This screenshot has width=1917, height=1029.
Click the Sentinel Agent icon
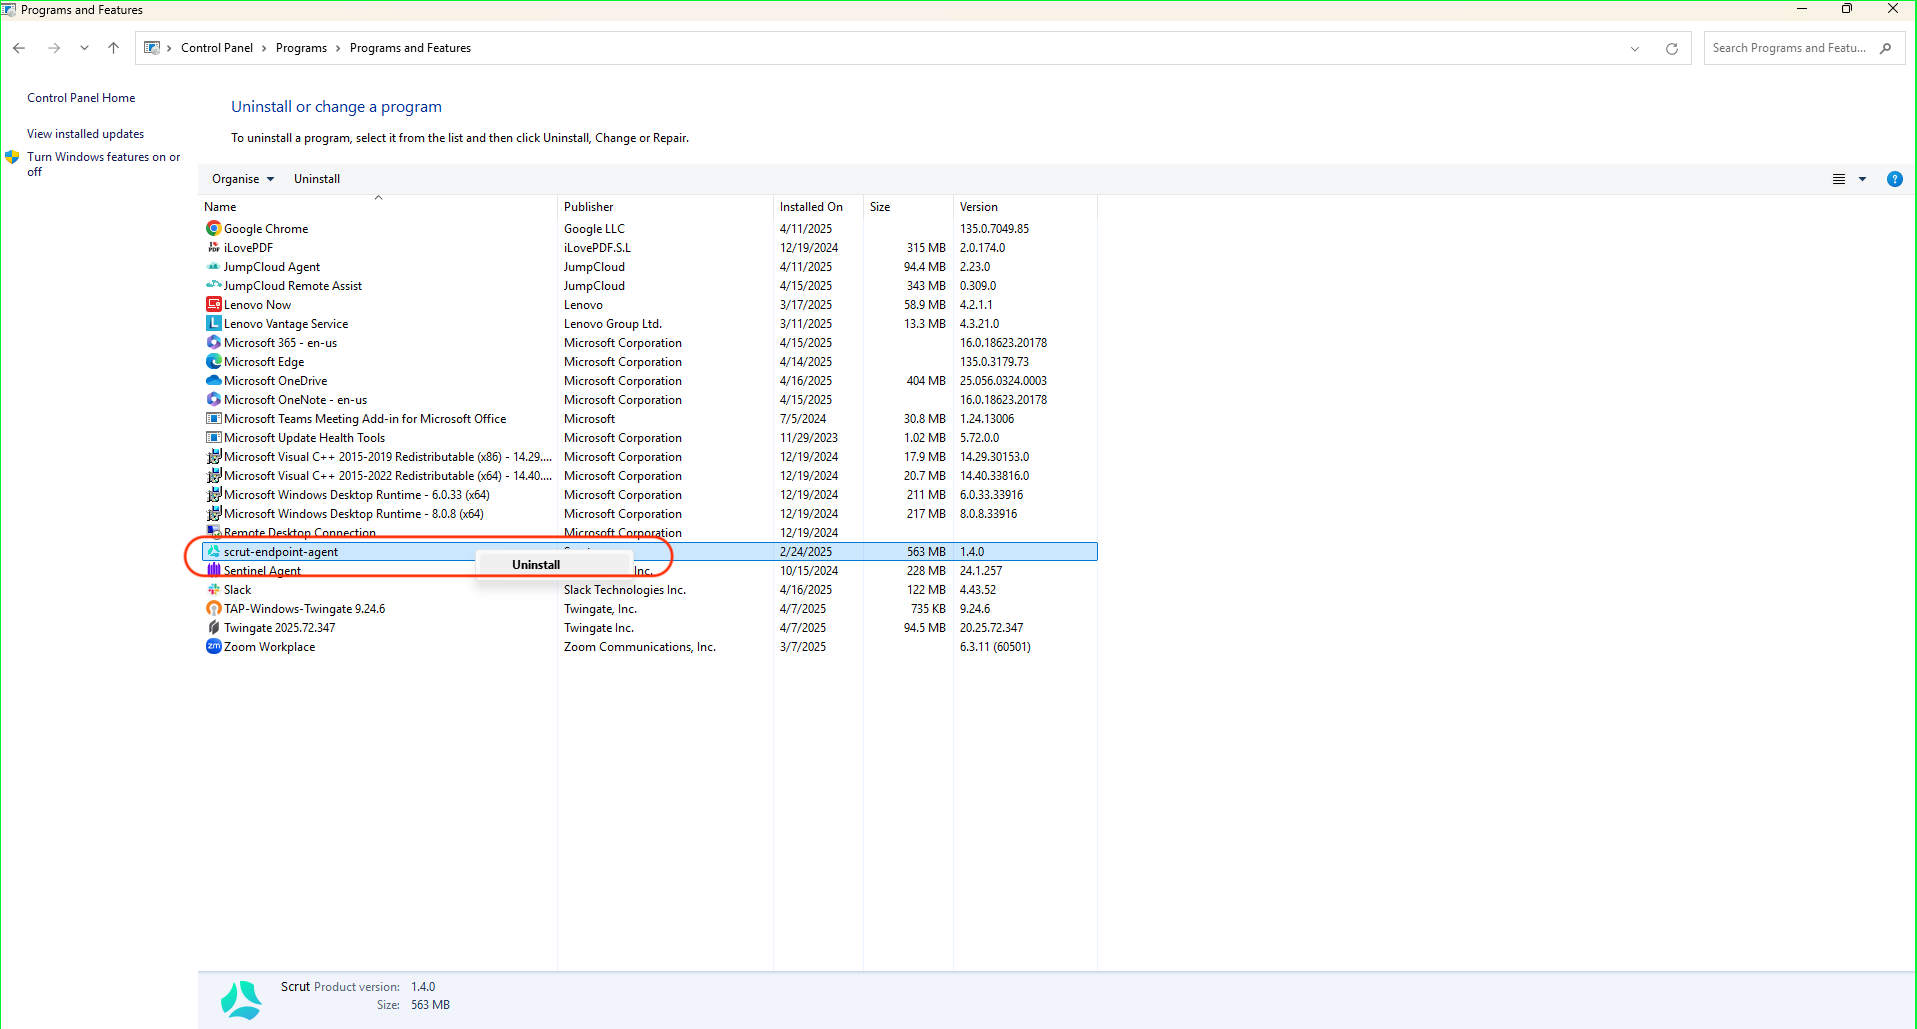(213, 570)
